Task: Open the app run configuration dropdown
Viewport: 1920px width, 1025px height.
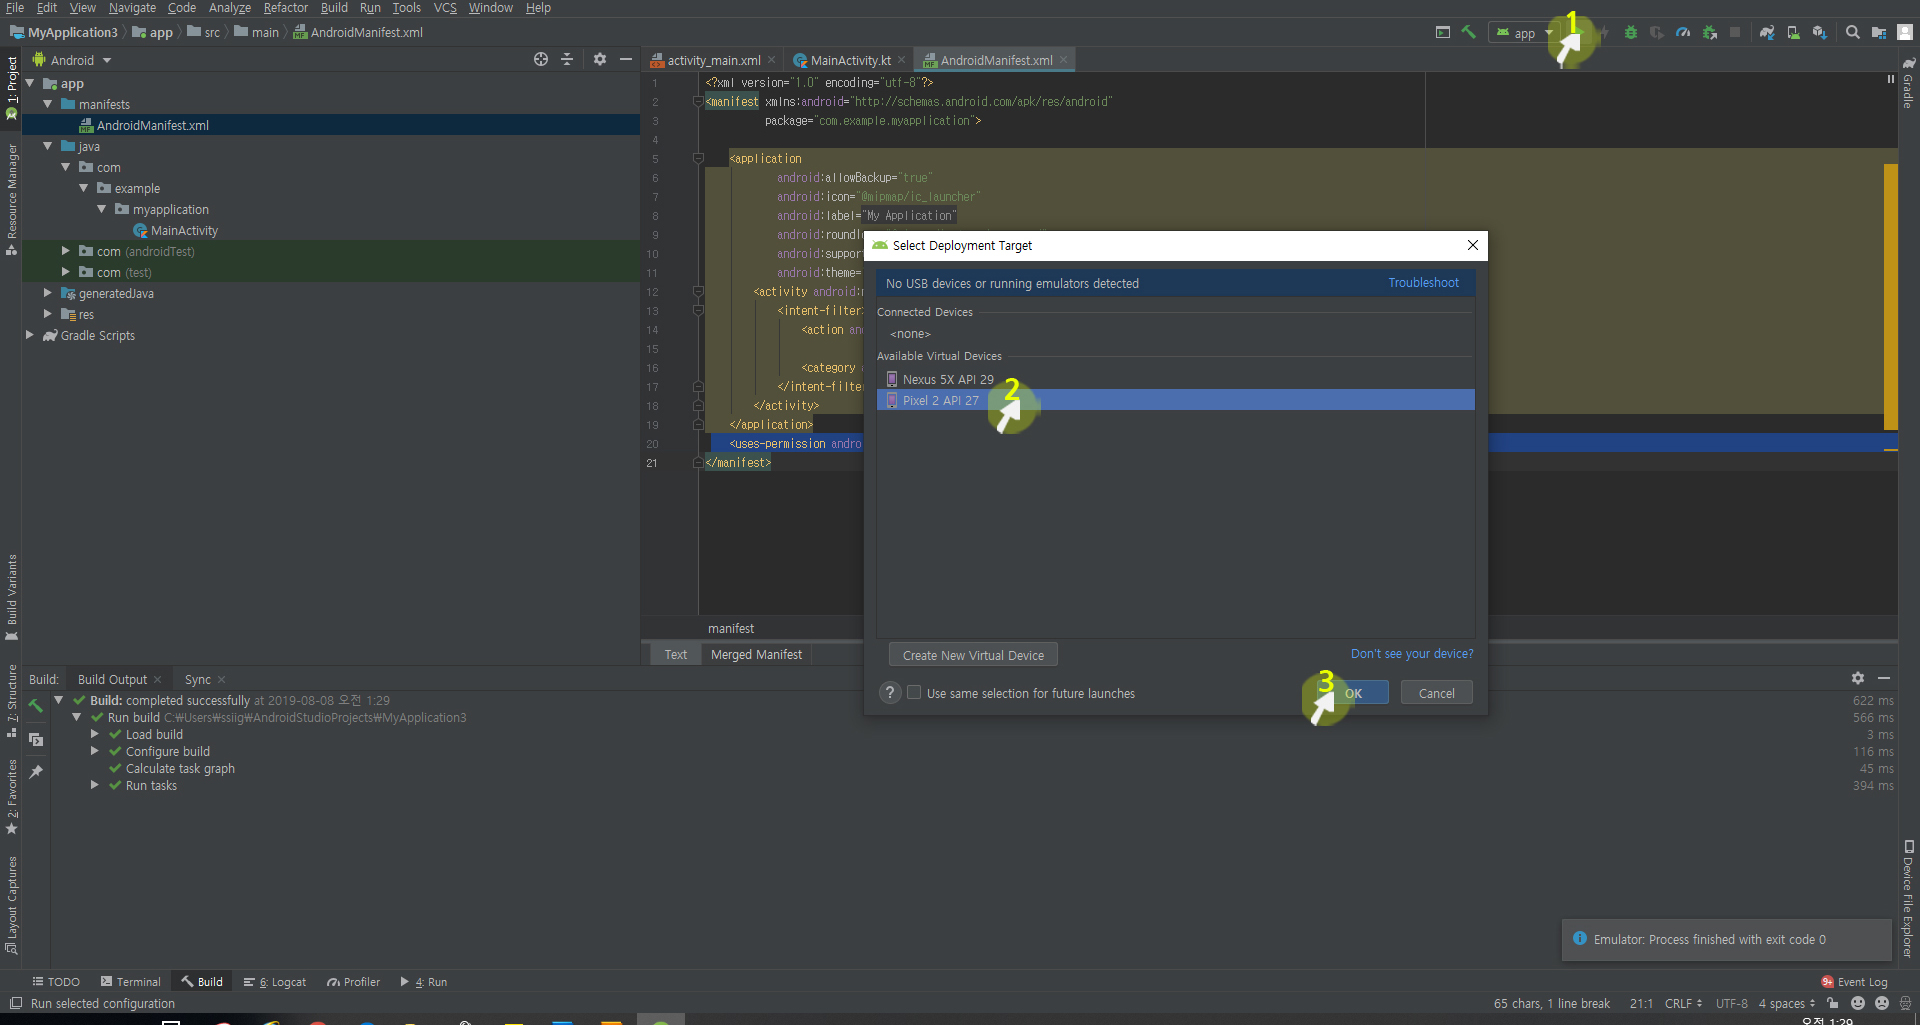Action: click(1525, 33)
